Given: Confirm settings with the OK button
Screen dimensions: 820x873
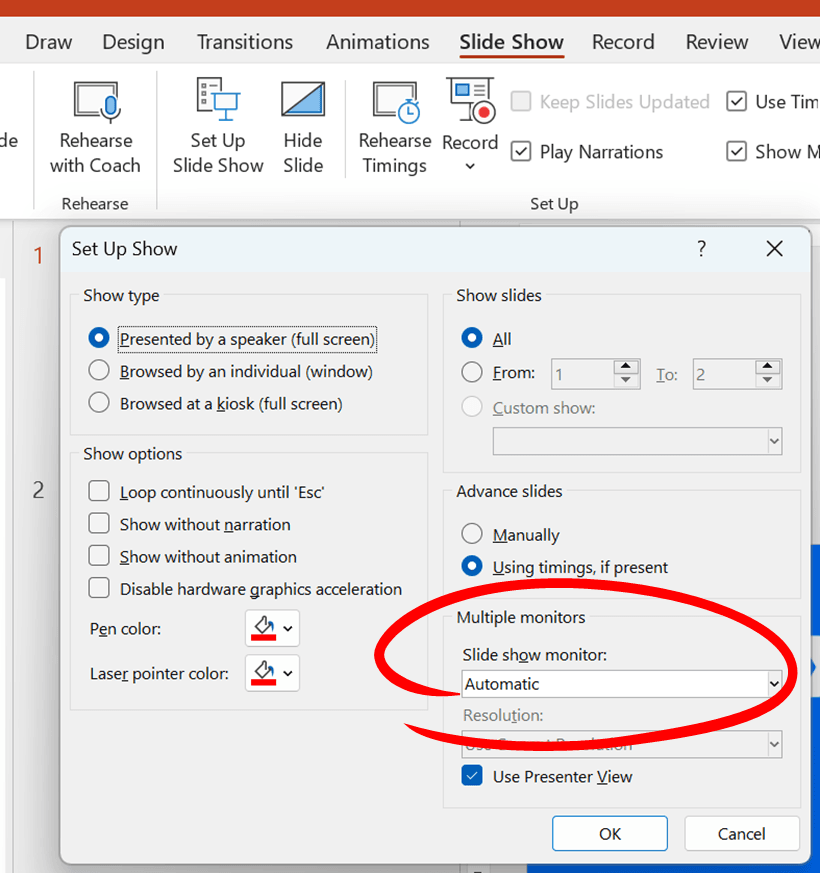Looking at the screenshot, I should pos(609,833).
